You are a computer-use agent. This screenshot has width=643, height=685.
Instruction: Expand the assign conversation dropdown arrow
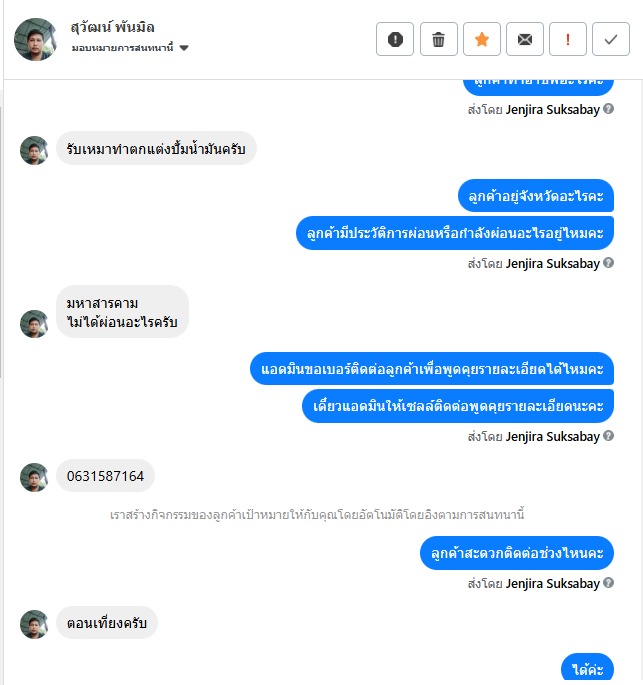tap(184, 48)
